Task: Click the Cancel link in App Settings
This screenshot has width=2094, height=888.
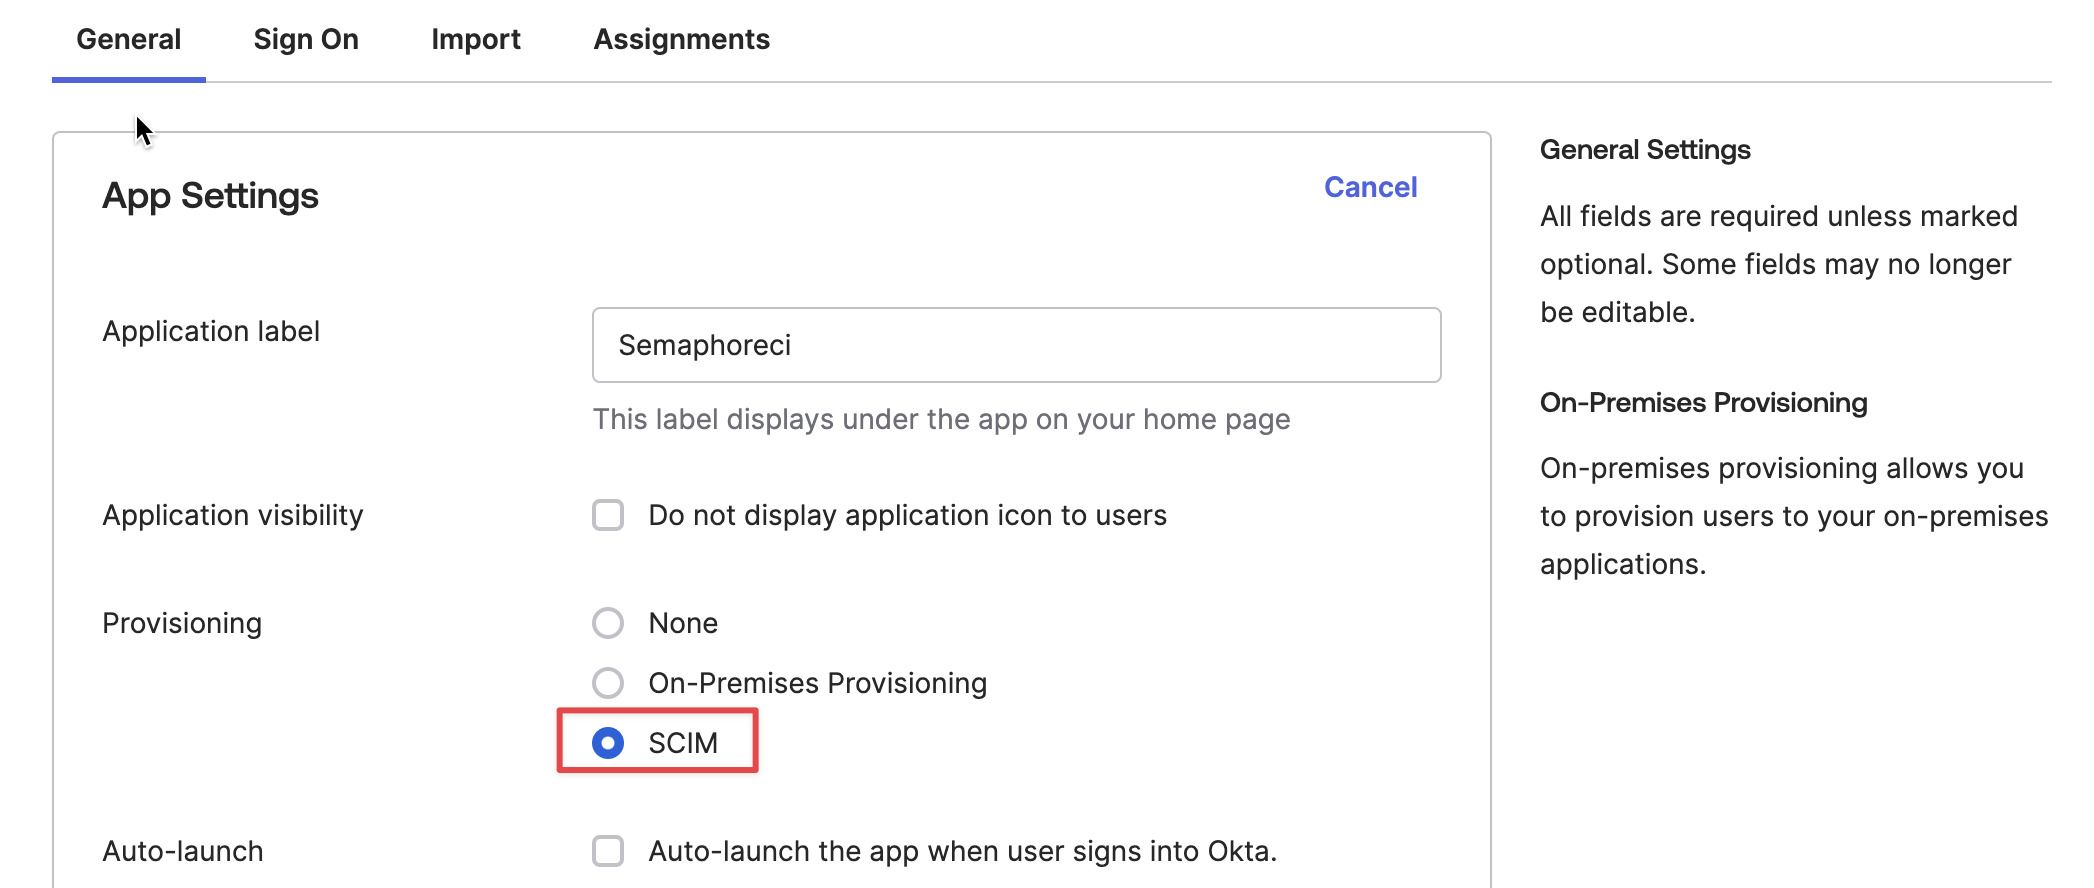Action: [1370, 187]
